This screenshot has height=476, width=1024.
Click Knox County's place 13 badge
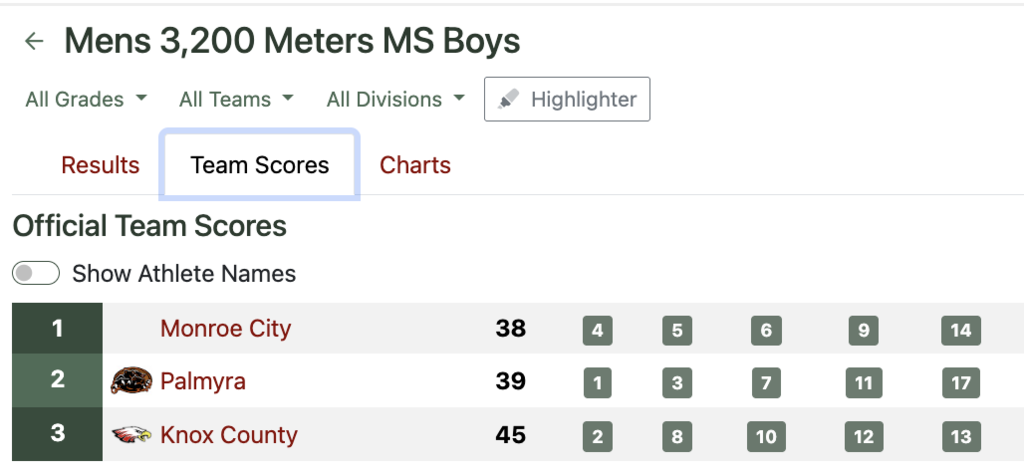(x=961, y=436)
